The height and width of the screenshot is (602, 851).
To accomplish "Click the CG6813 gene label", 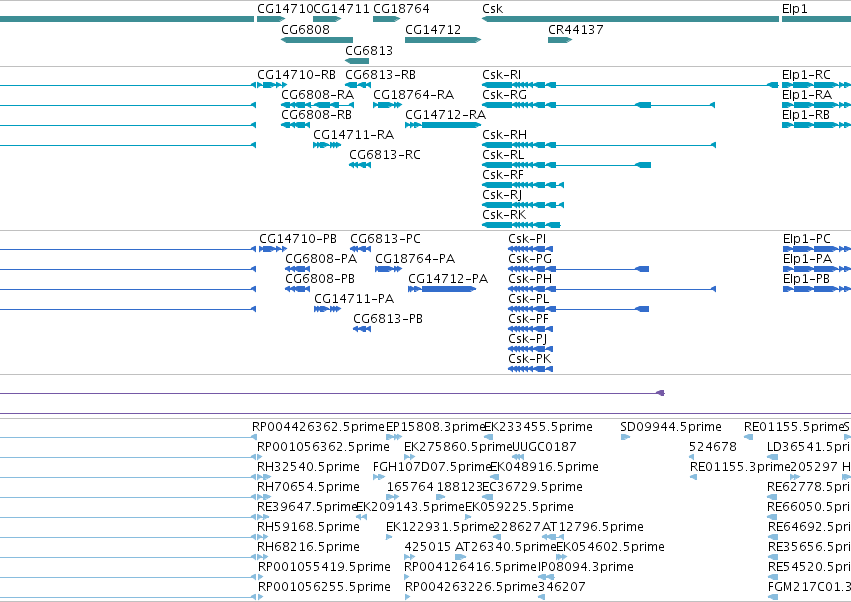I will tap(369, 50).
